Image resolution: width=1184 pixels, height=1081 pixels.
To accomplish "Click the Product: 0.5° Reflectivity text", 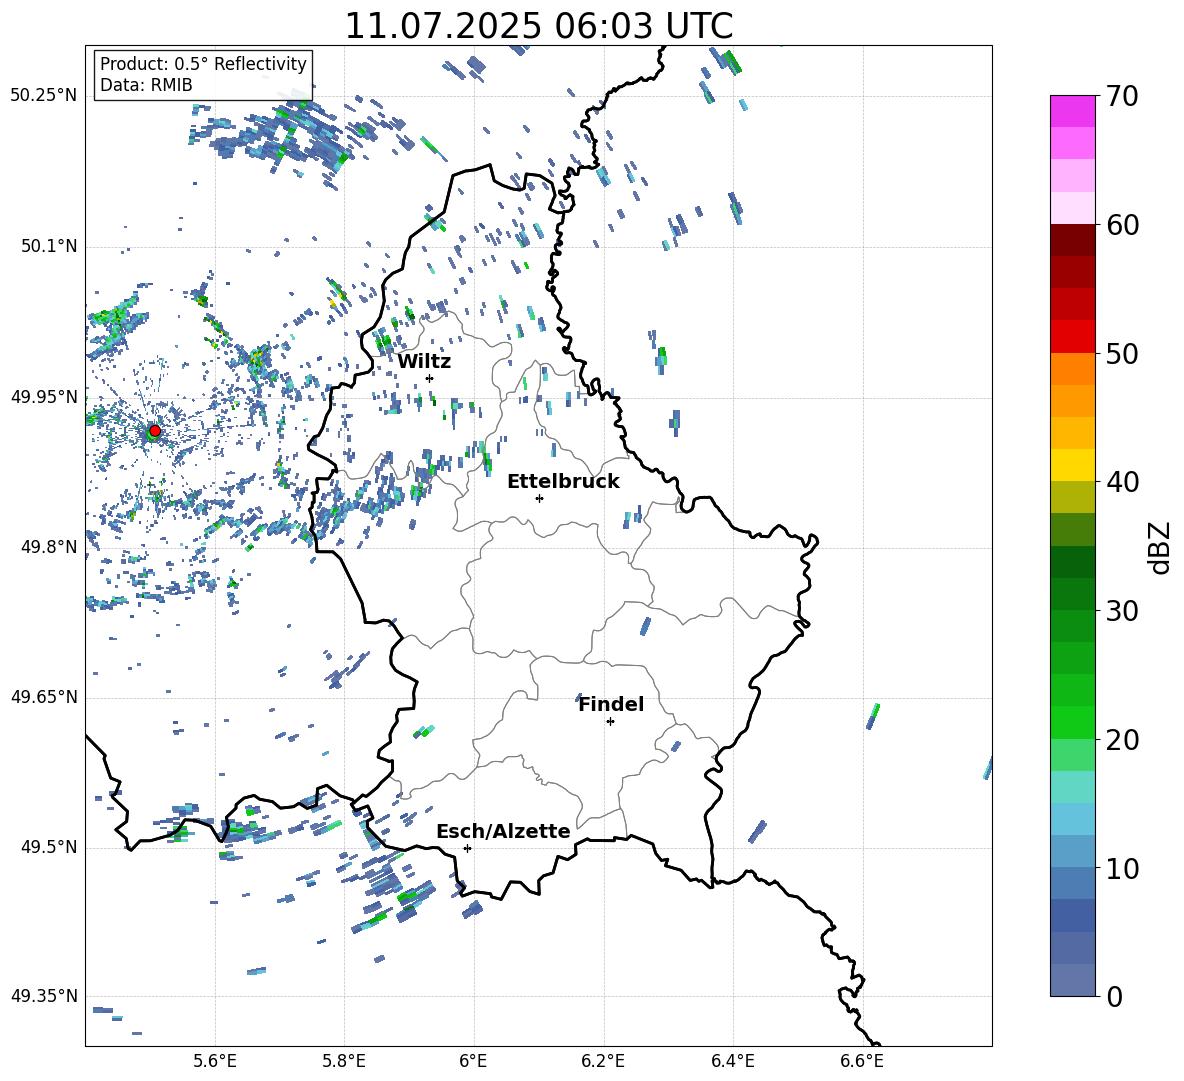I will coord(203,63).
